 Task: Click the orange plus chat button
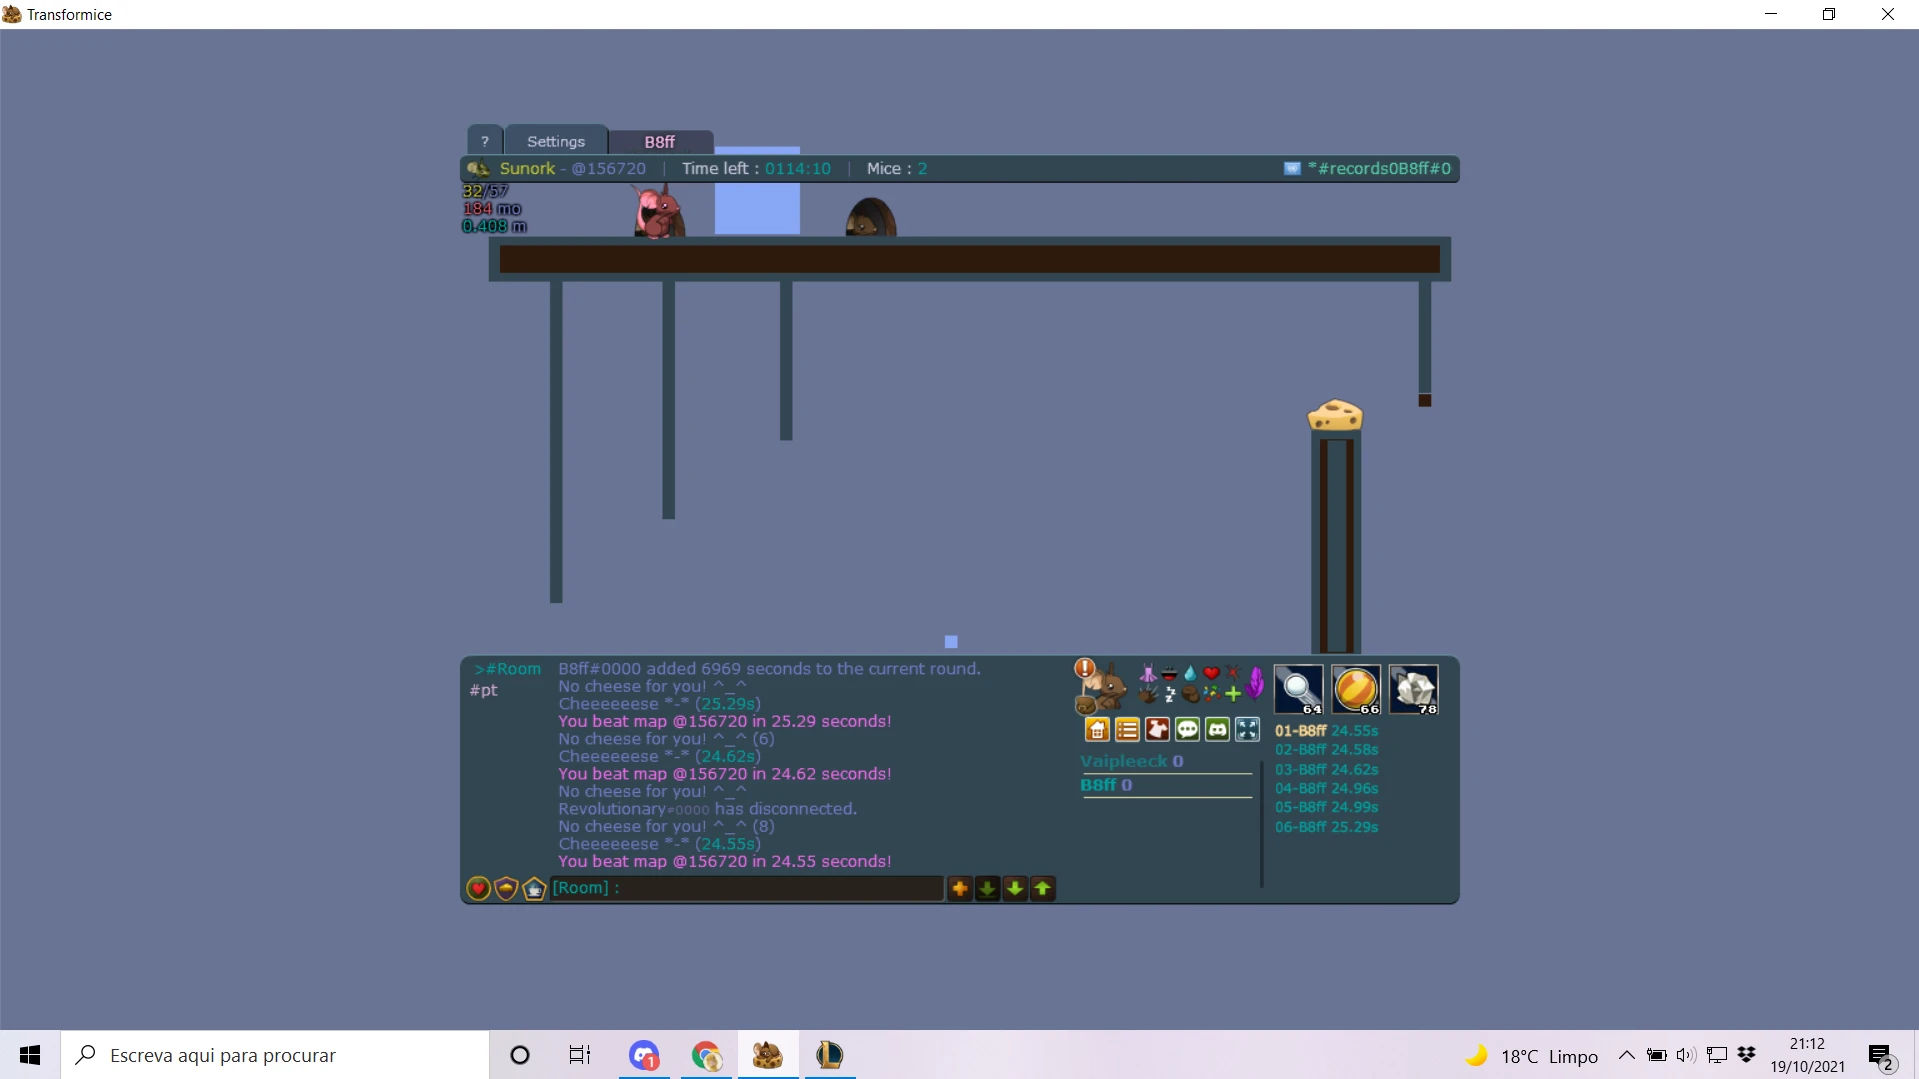pos(959,888)
